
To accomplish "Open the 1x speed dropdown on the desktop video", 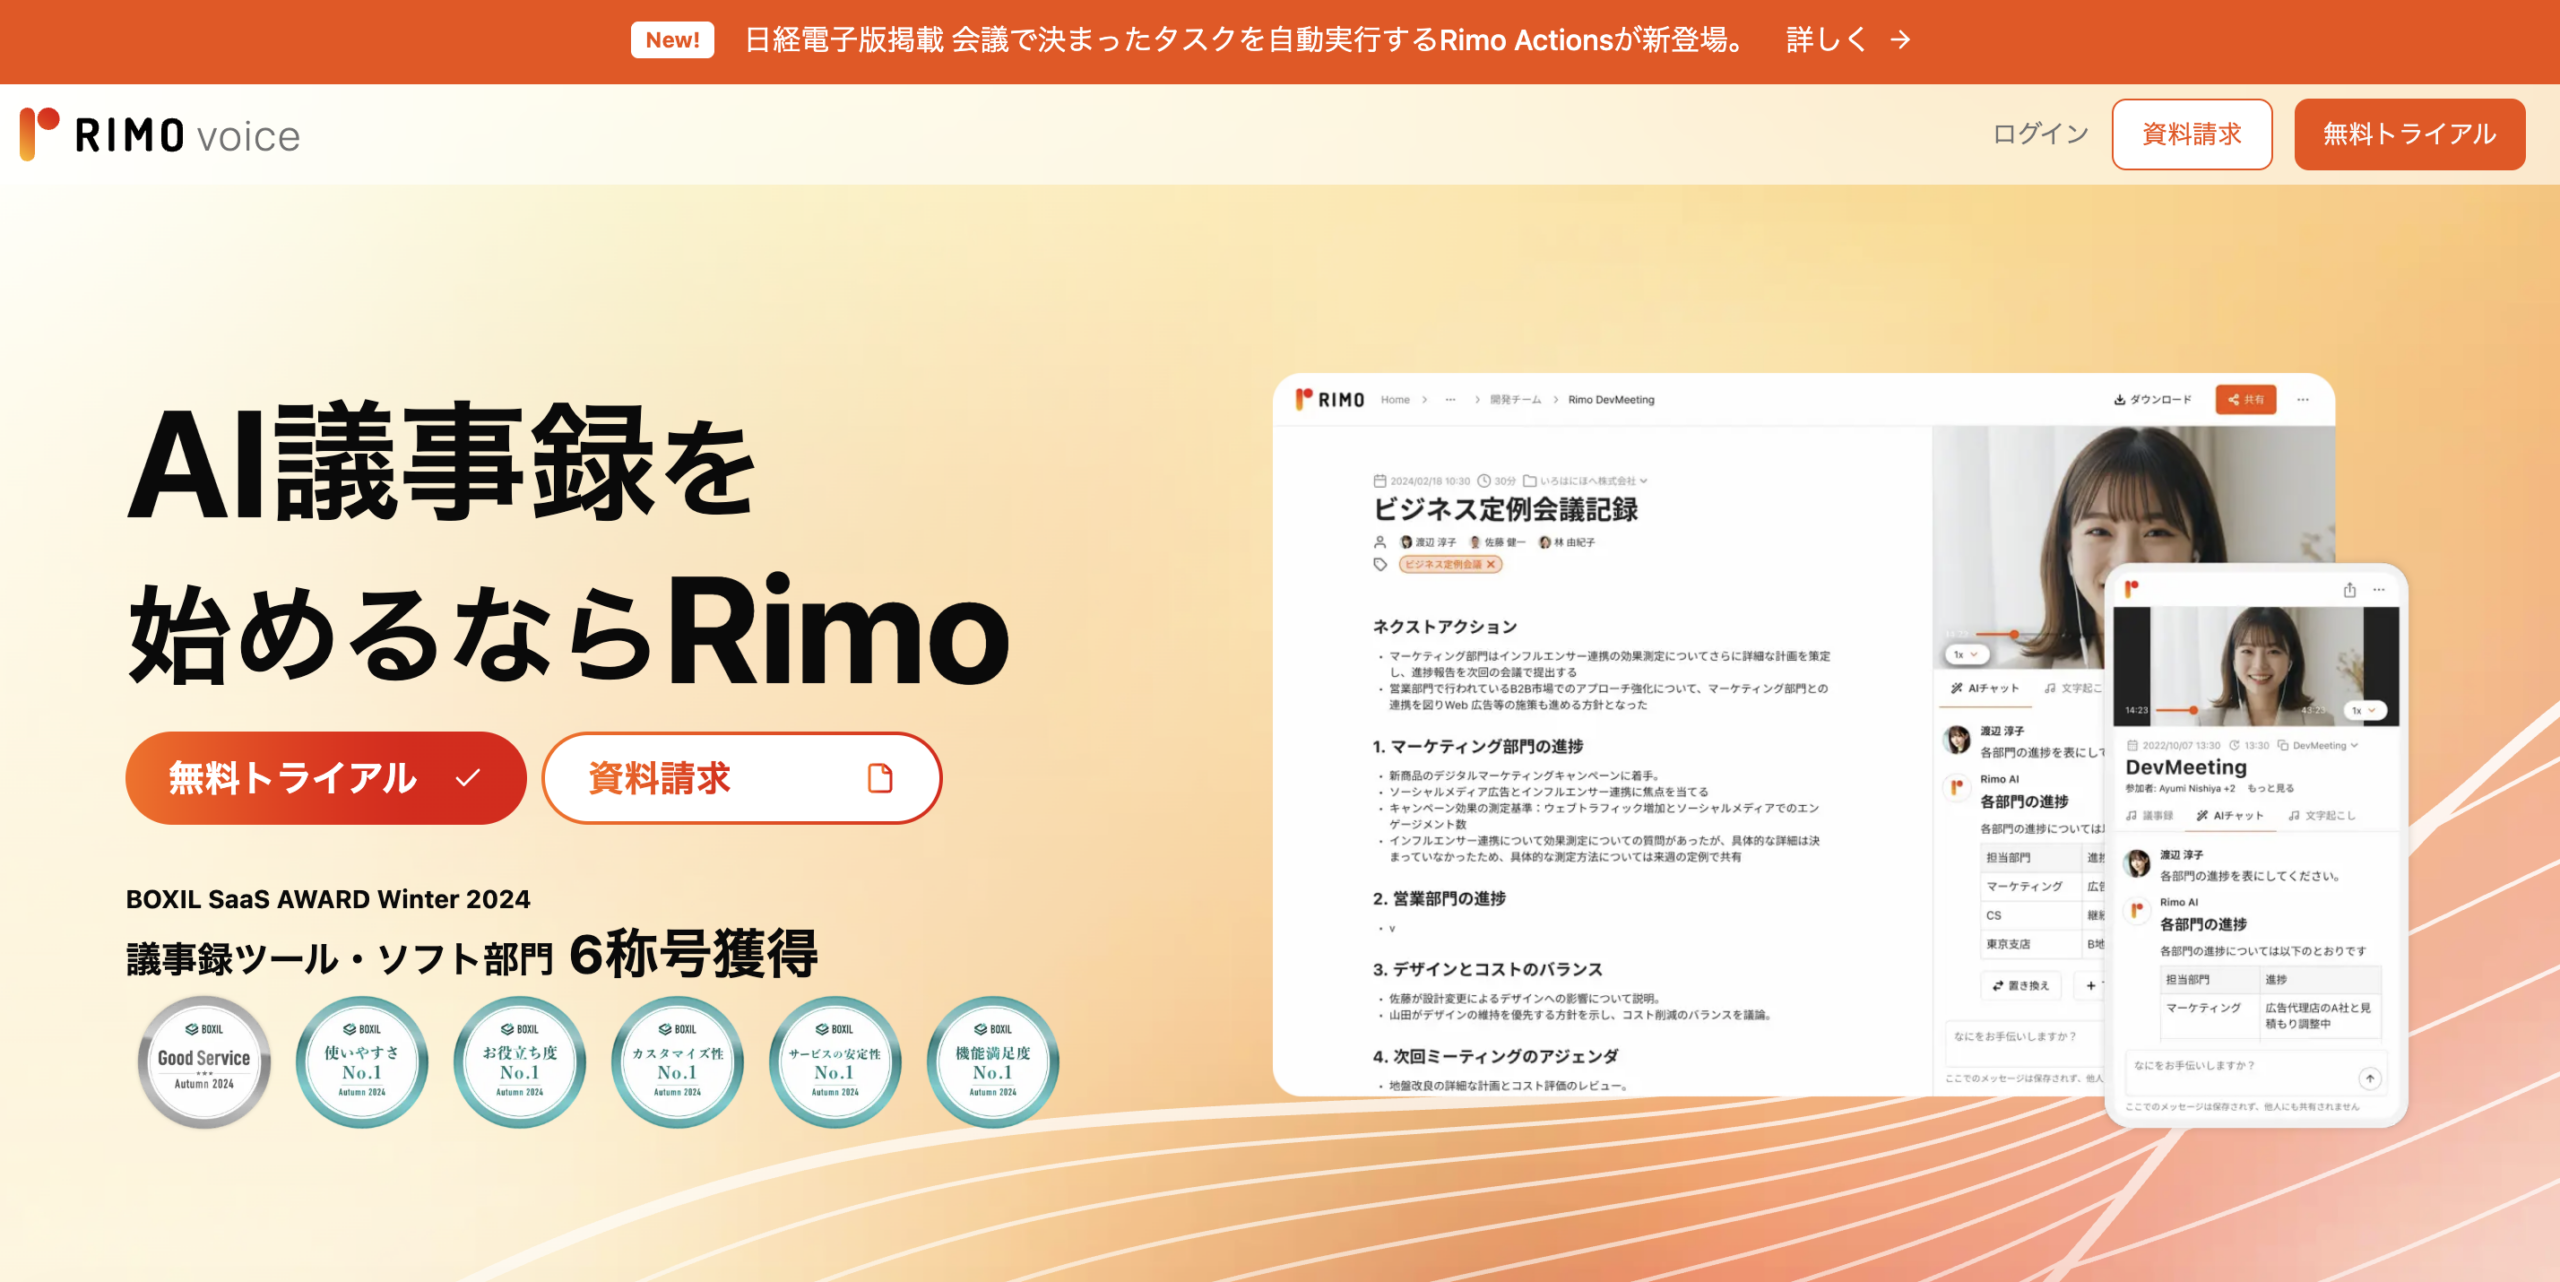I will [1966, 654].
